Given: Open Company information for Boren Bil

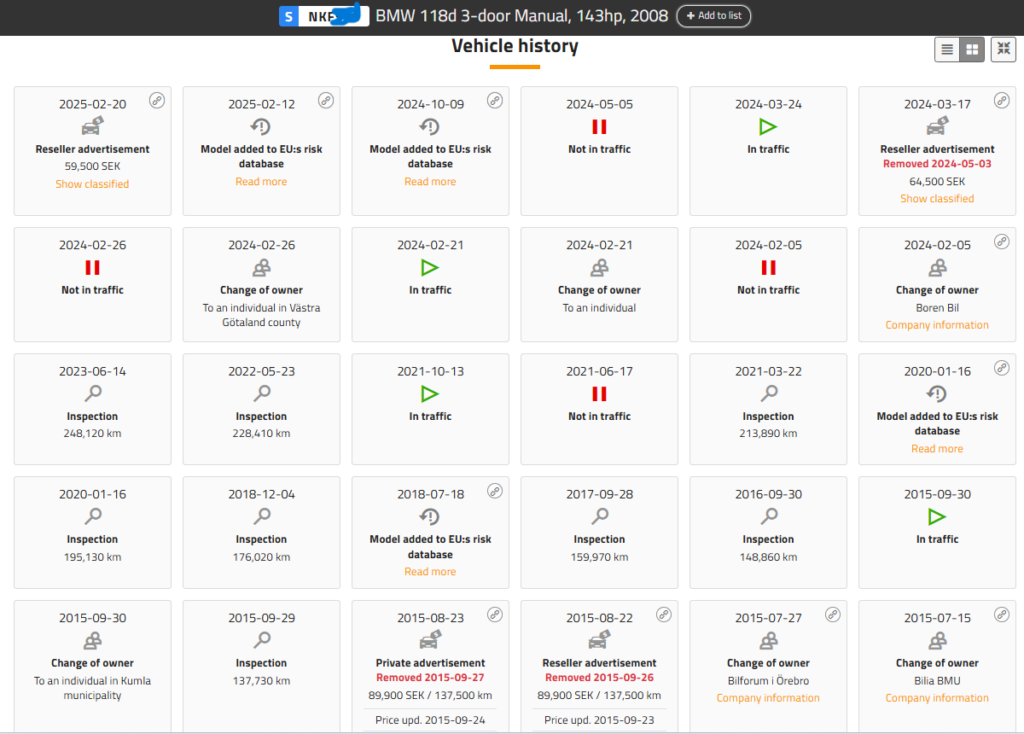Looking at the screenshot, I should point(937,325).
